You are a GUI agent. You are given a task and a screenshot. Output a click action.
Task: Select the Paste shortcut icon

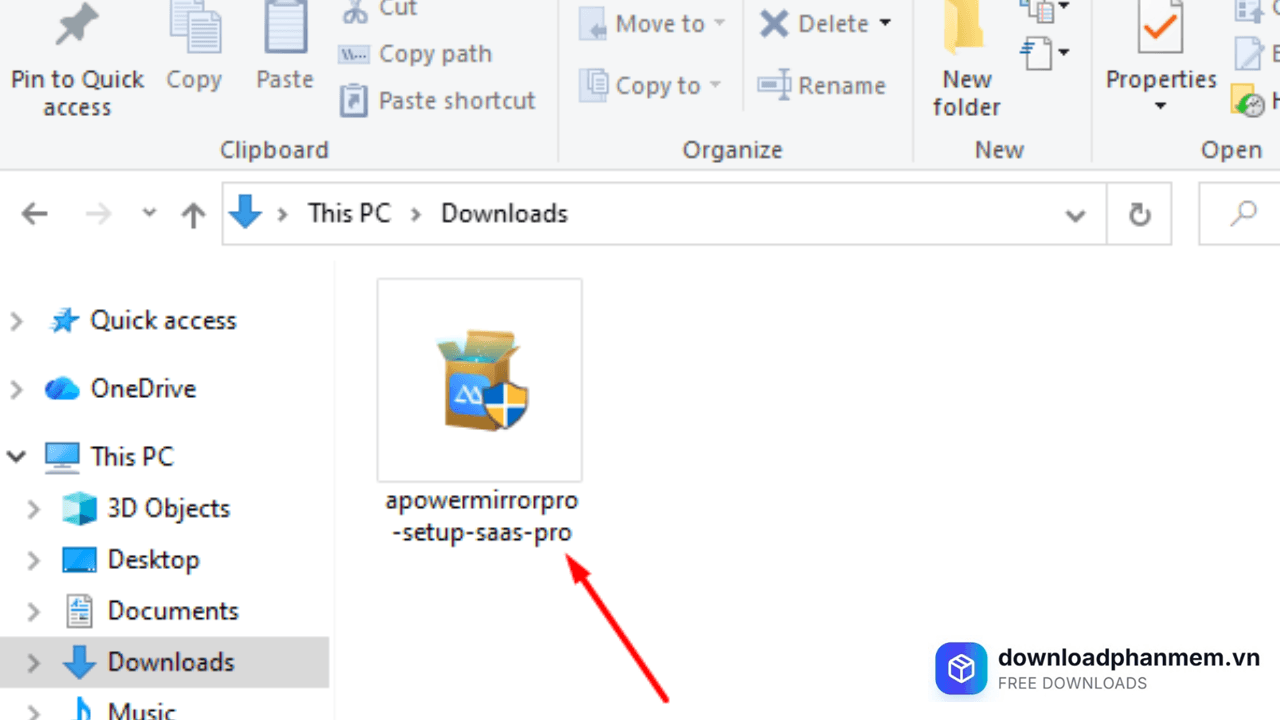pyautogui.click(x=353, y=100)
